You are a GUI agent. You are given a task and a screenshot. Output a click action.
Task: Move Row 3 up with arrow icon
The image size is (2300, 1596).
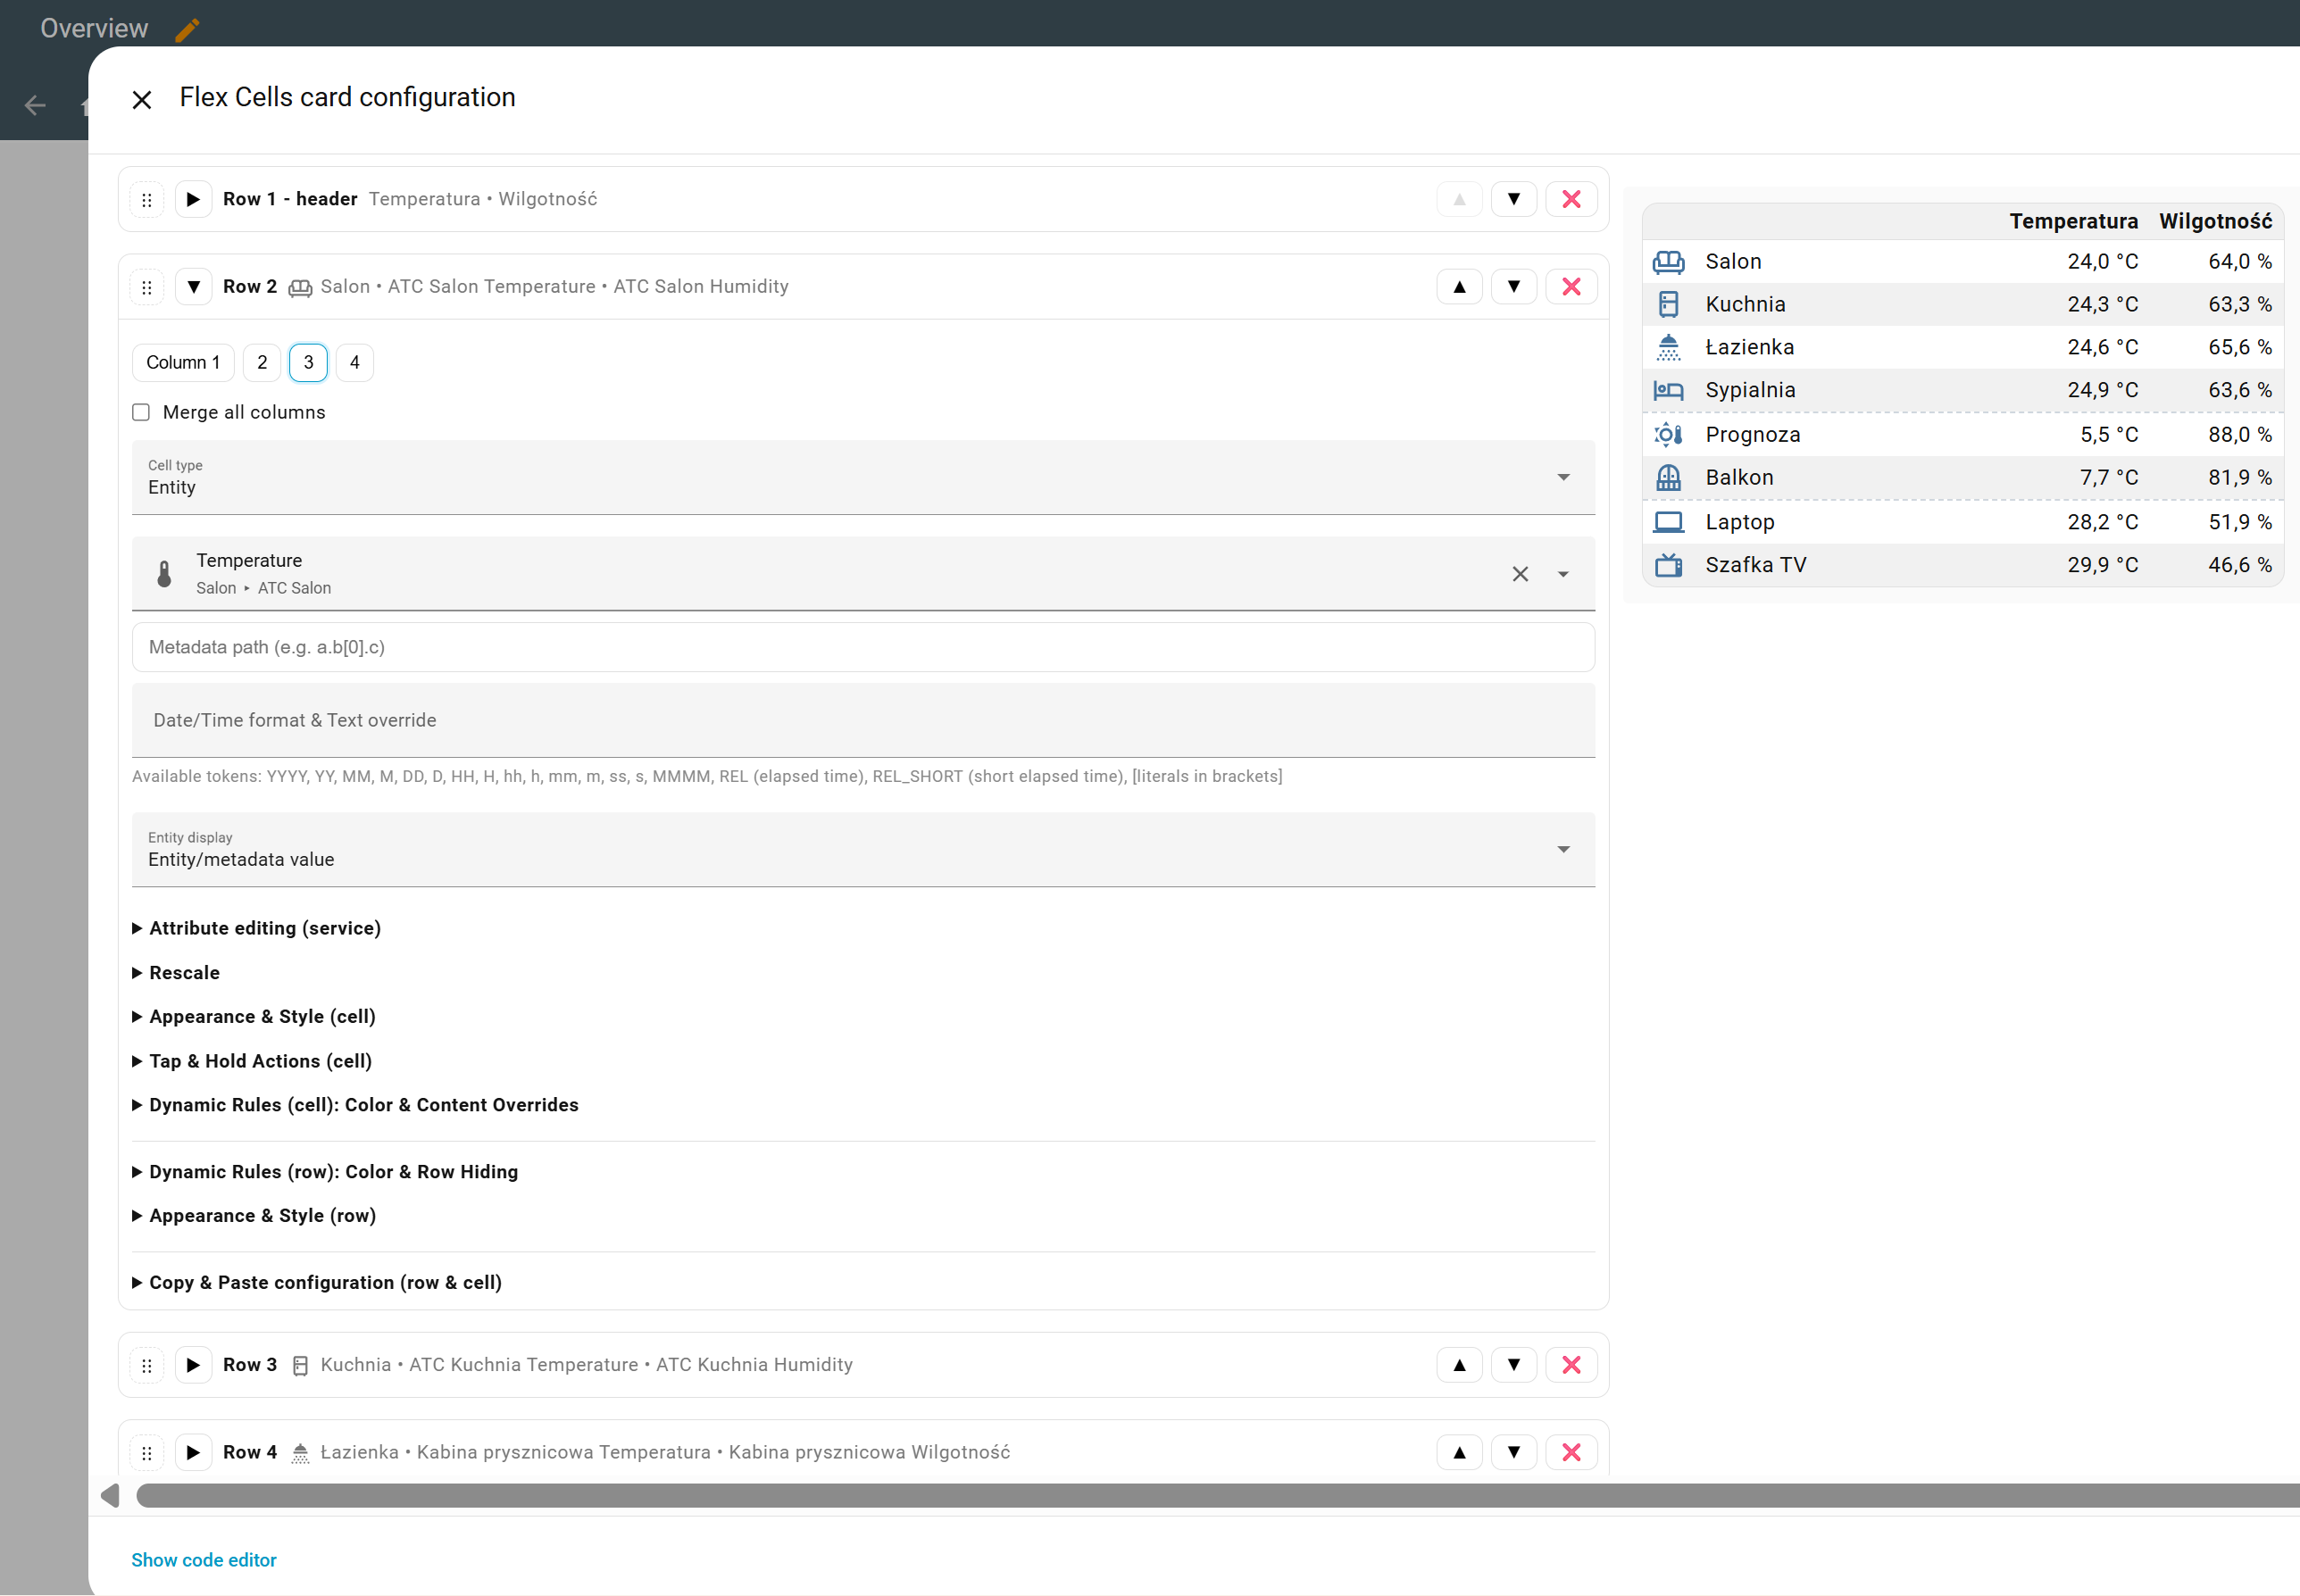click(x=1459, y=1365)
